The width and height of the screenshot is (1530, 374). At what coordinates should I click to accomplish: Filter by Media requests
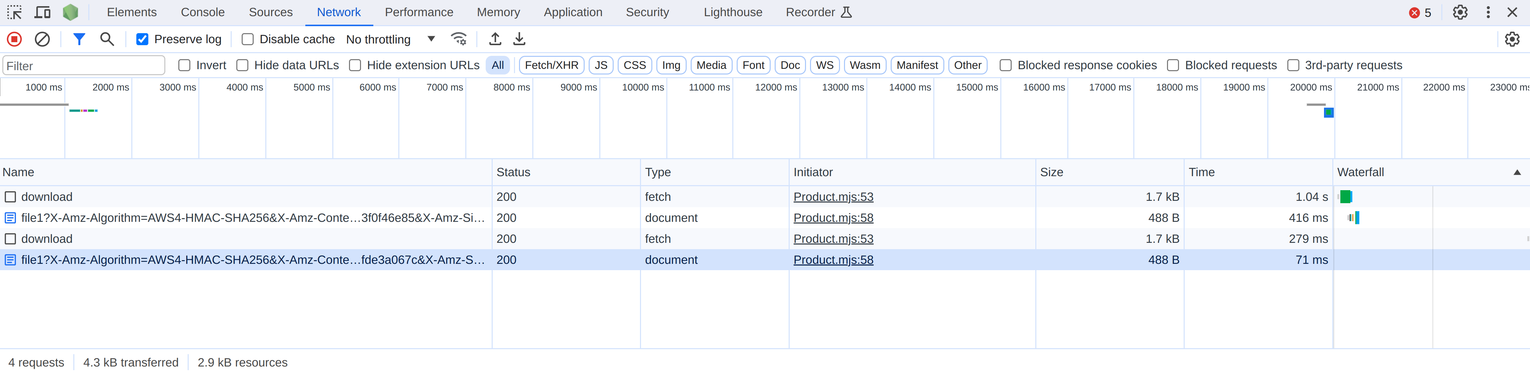(711, 65)
